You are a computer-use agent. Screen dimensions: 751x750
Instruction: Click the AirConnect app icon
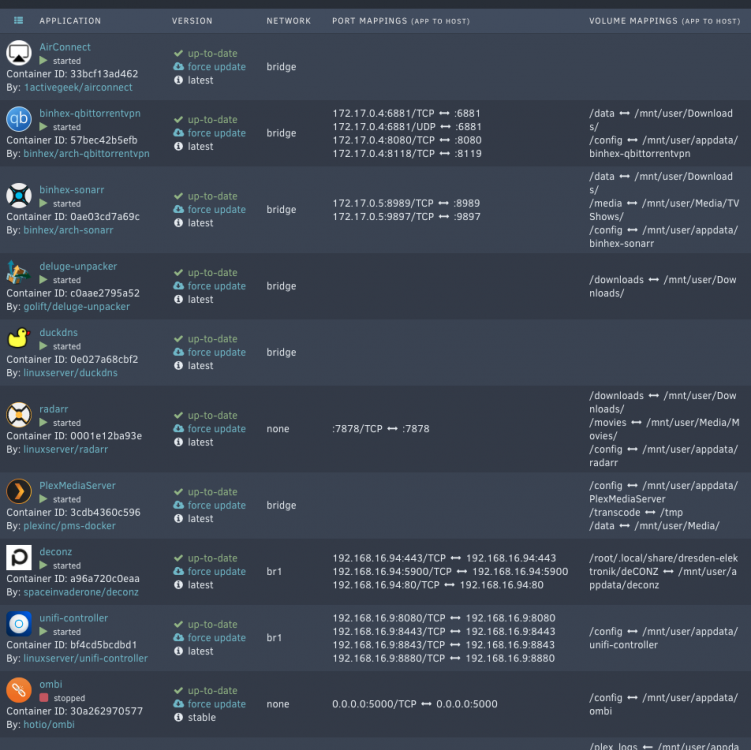click(x=19, y=53)
